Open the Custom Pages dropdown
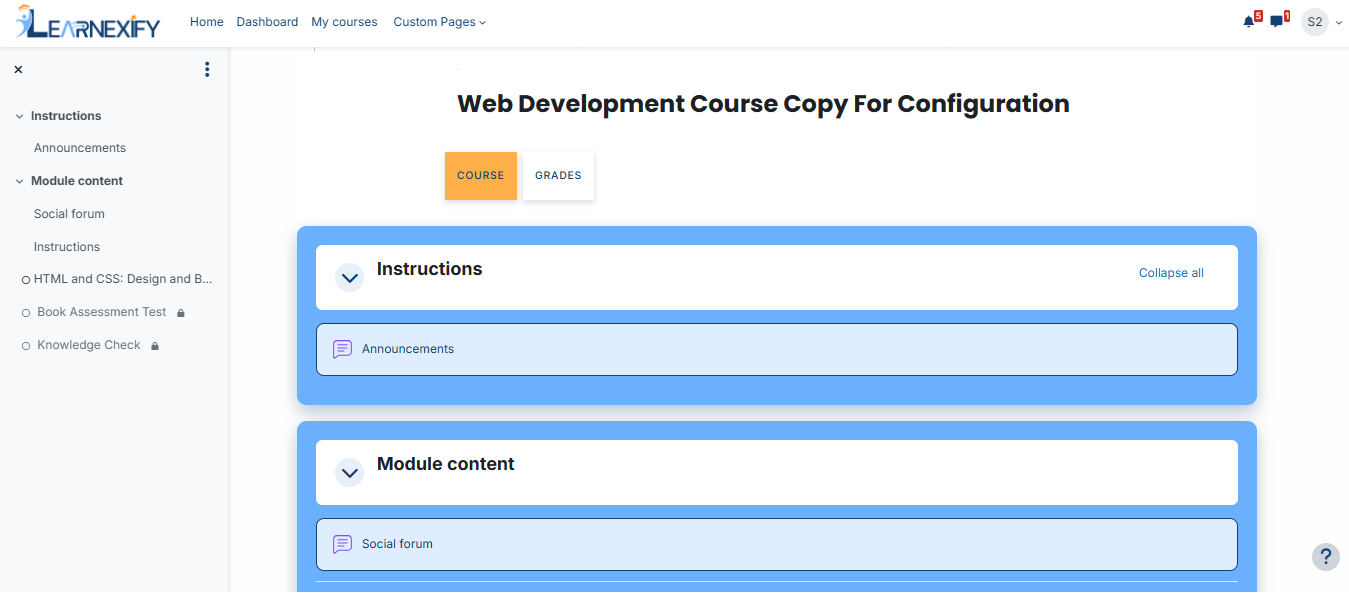 point(439,22)
